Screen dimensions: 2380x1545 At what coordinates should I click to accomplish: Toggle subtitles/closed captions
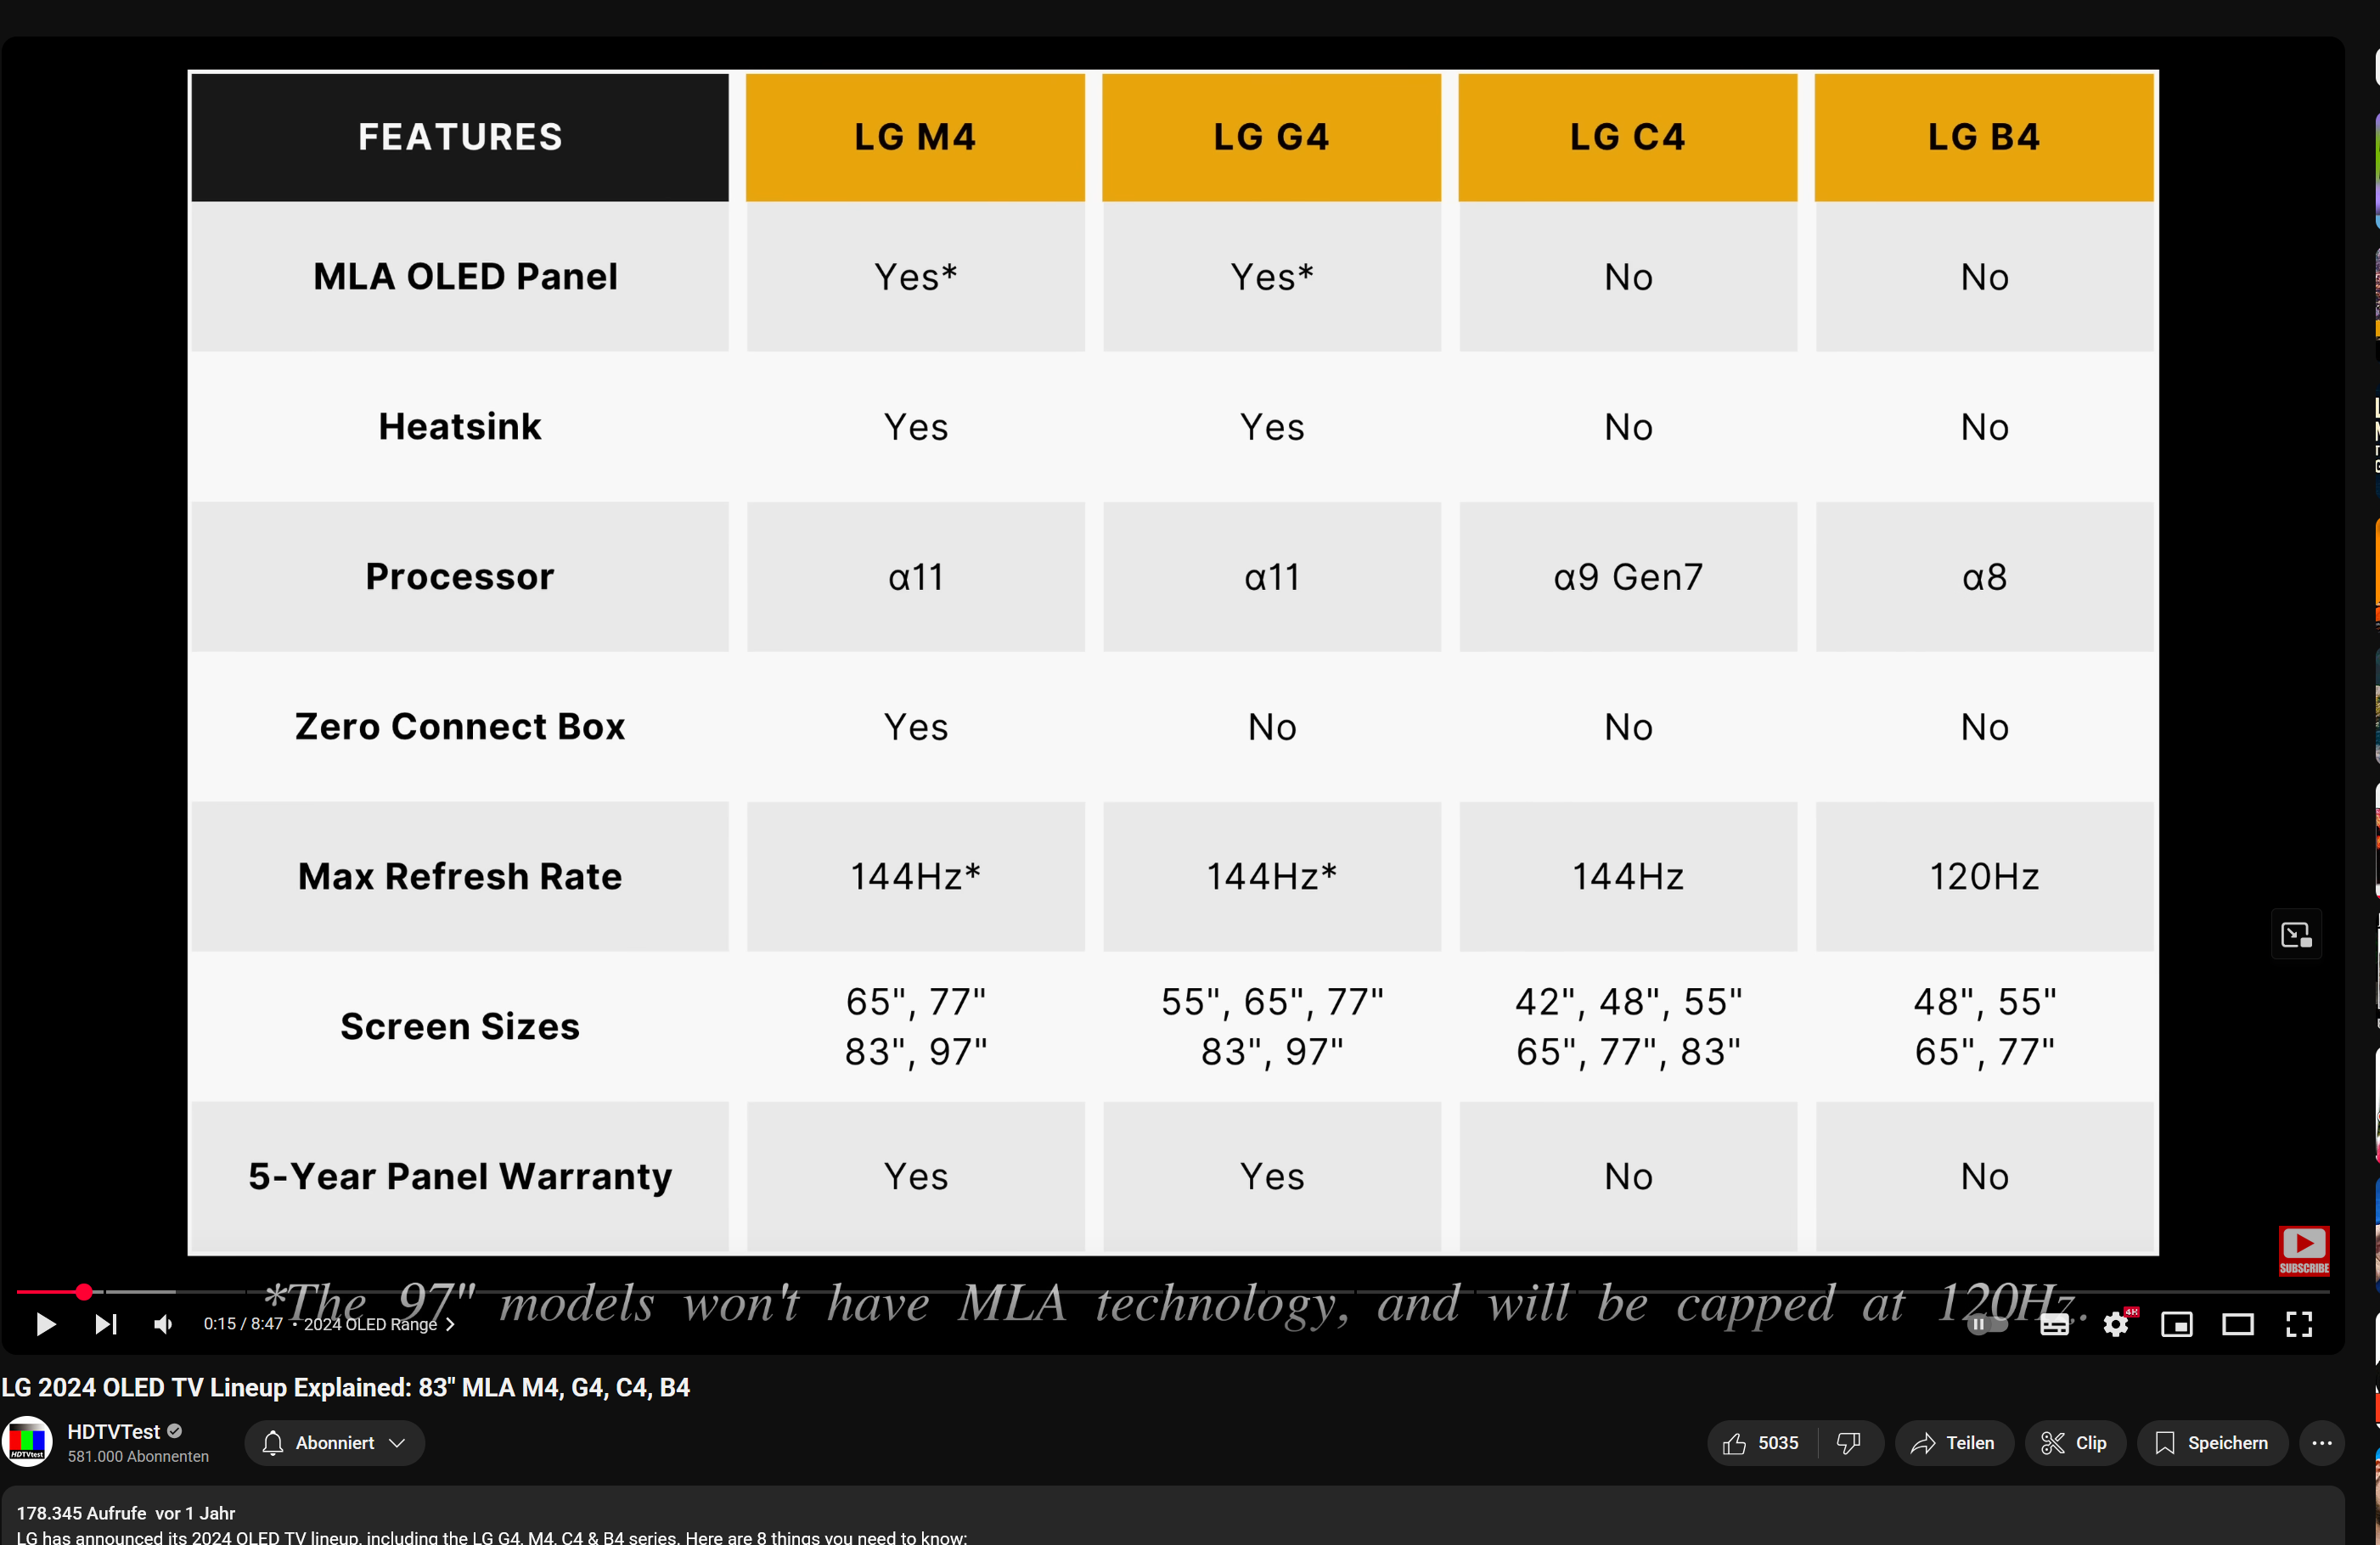click(2054, 1325)
